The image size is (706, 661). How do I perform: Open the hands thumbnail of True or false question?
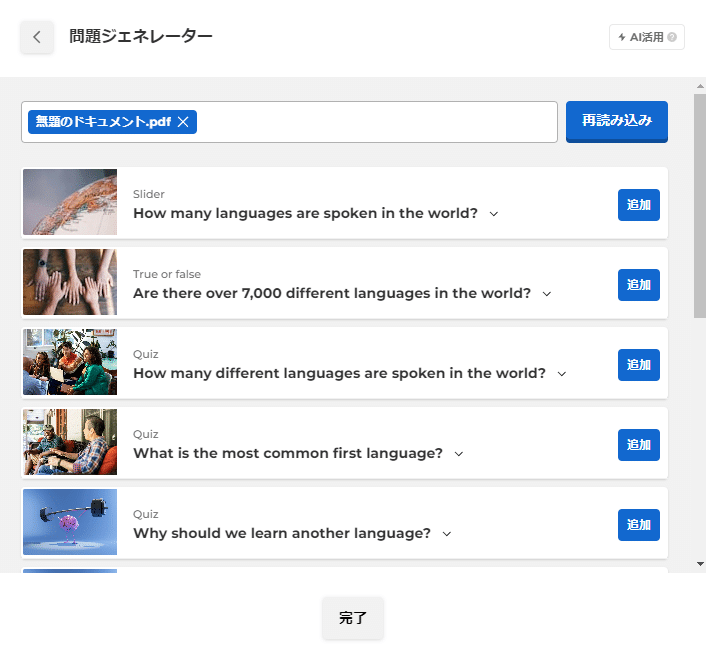pyautogui.click(x=70, y=282)
